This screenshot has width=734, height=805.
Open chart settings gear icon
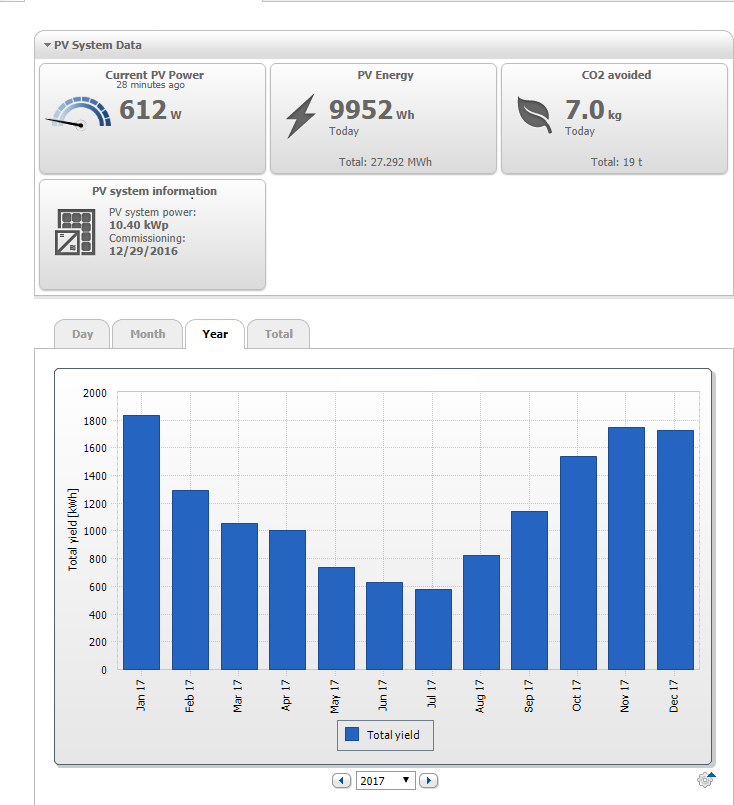click(x=705, y=780)
